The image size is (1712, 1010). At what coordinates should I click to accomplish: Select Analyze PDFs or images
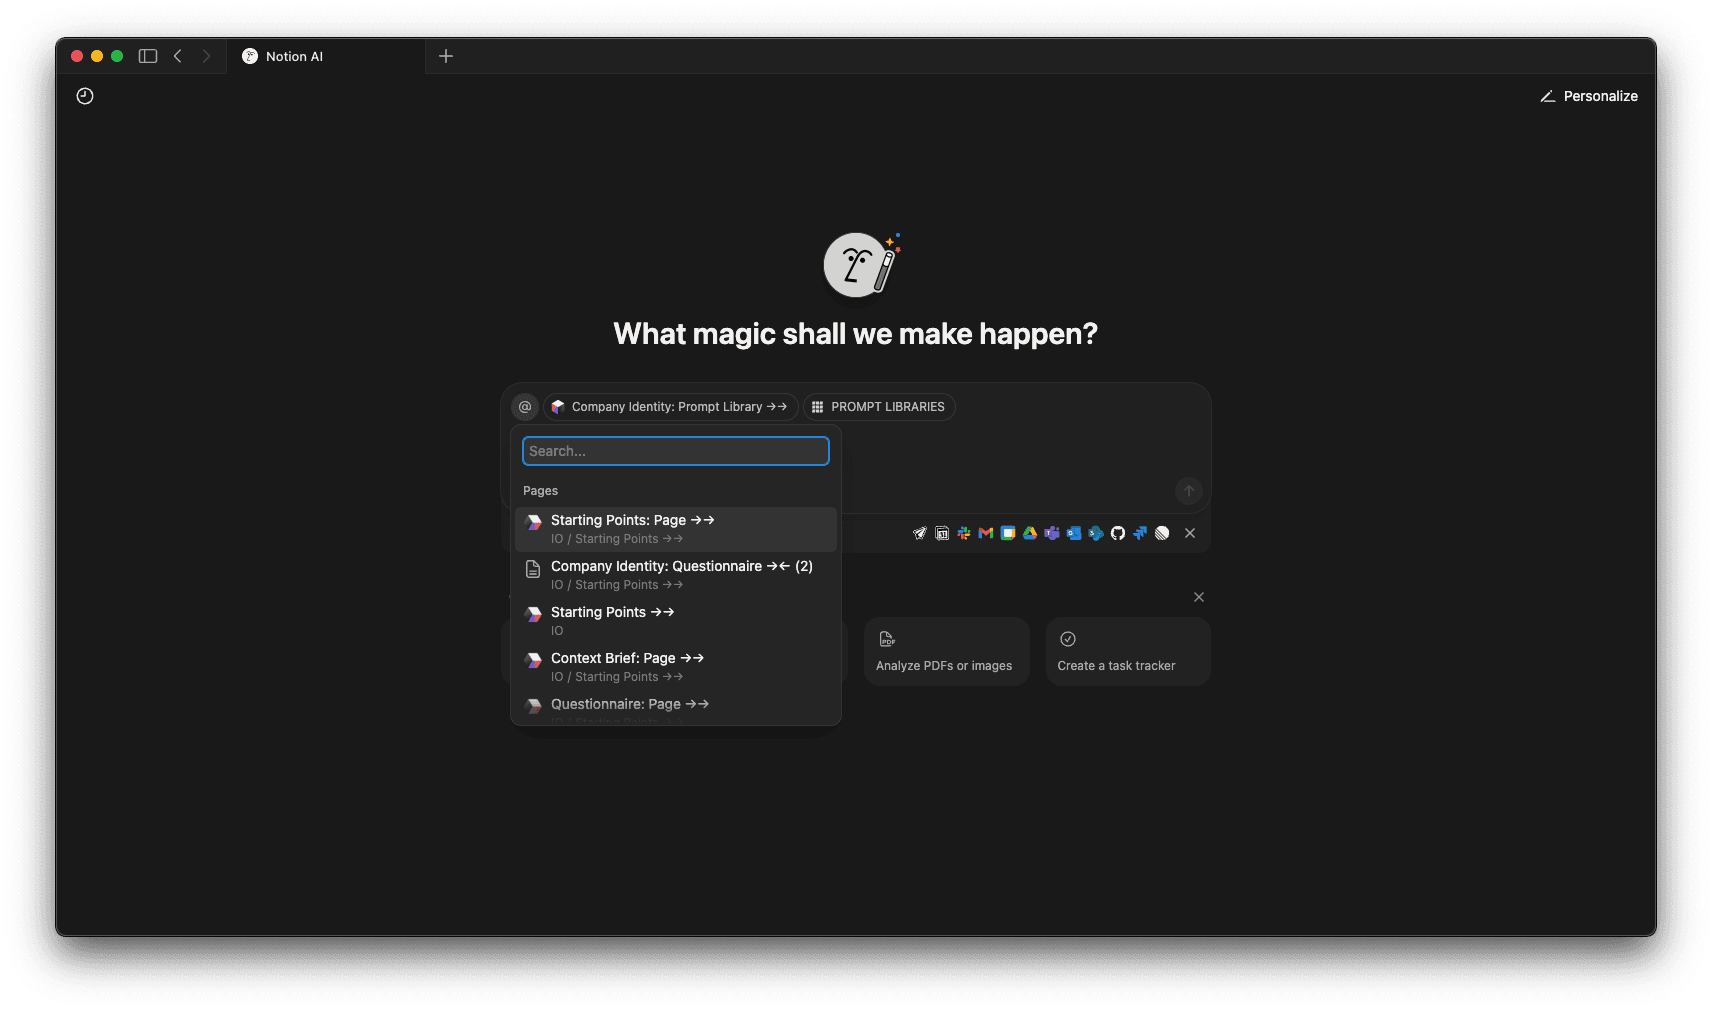(x=946, y=651)
